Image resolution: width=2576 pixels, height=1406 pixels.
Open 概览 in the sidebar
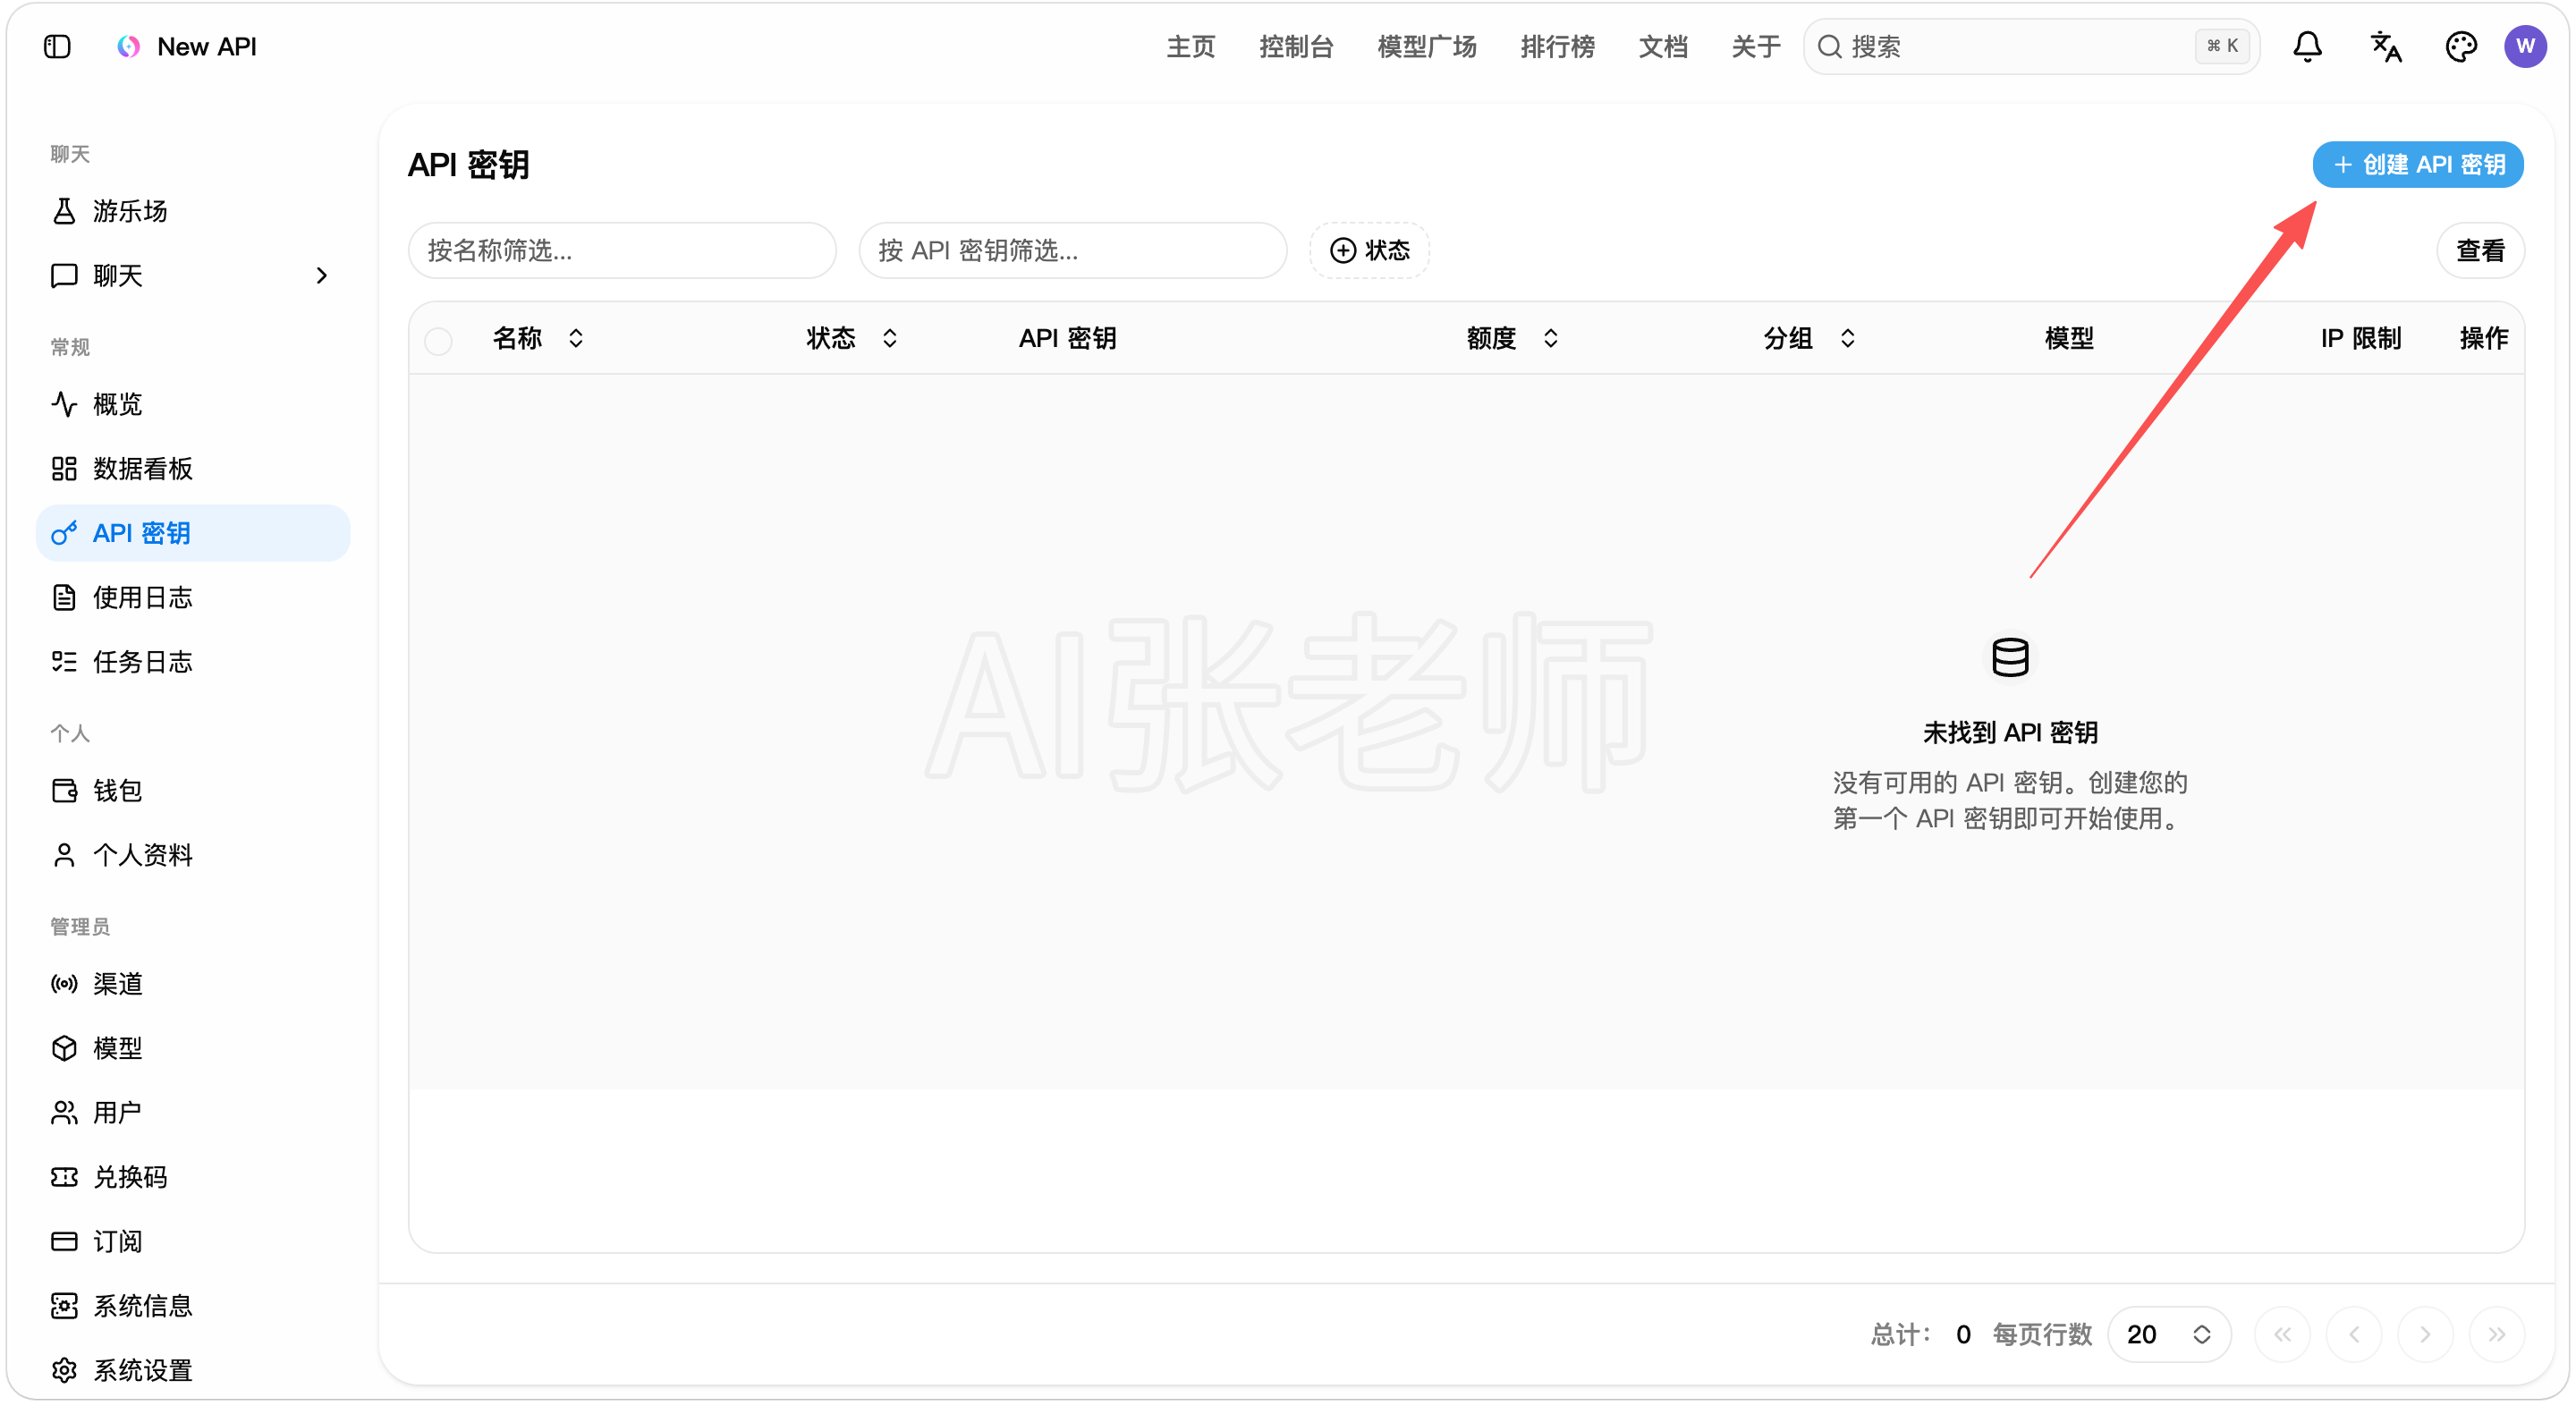(x=193, y=404)
